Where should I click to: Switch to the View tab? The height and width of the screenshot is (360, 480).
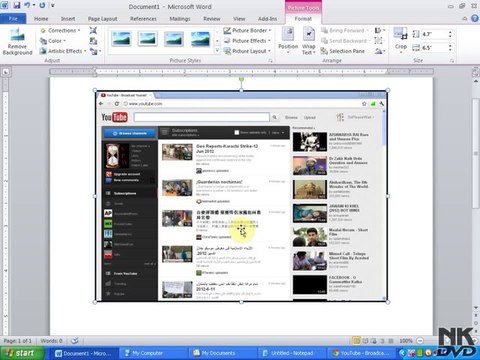coord(239,19)
